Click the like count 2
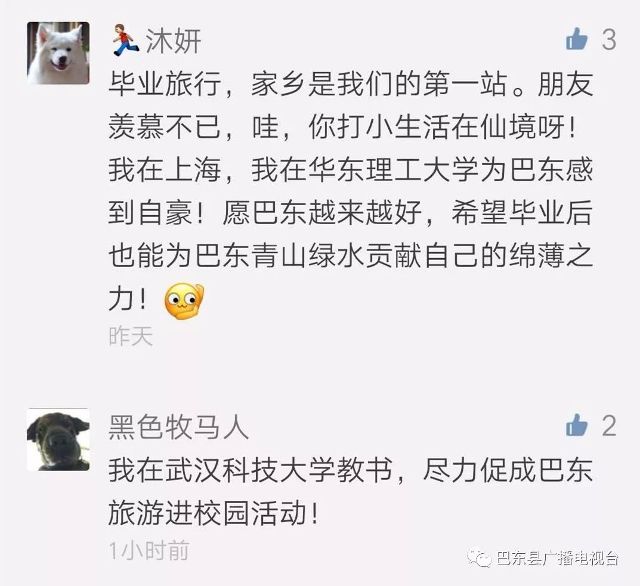640x586 pixels. pyautogui.click(x=609, y=426)
